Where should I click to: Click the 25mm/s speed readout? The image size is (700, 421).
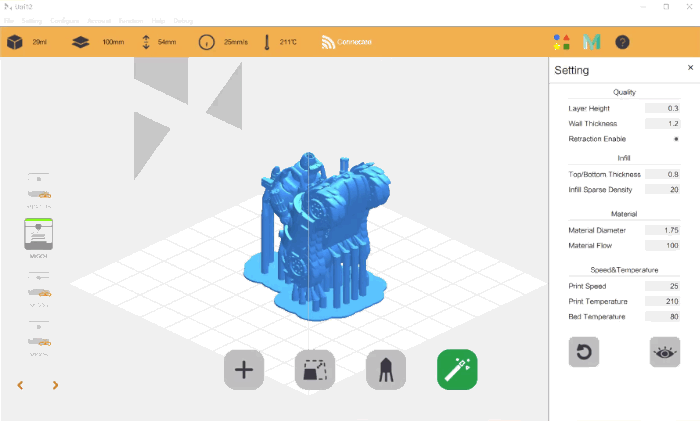236,42
